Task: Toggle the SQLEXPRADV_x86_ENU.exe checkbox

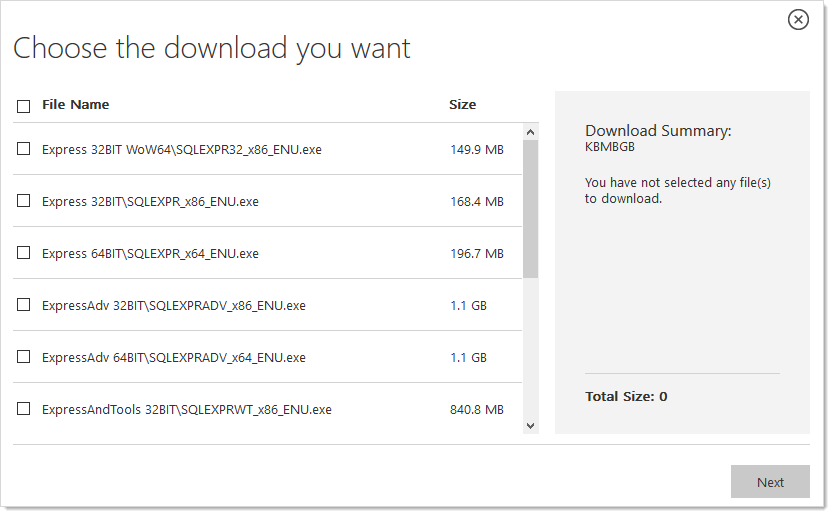Action: (x=24, y=305)
